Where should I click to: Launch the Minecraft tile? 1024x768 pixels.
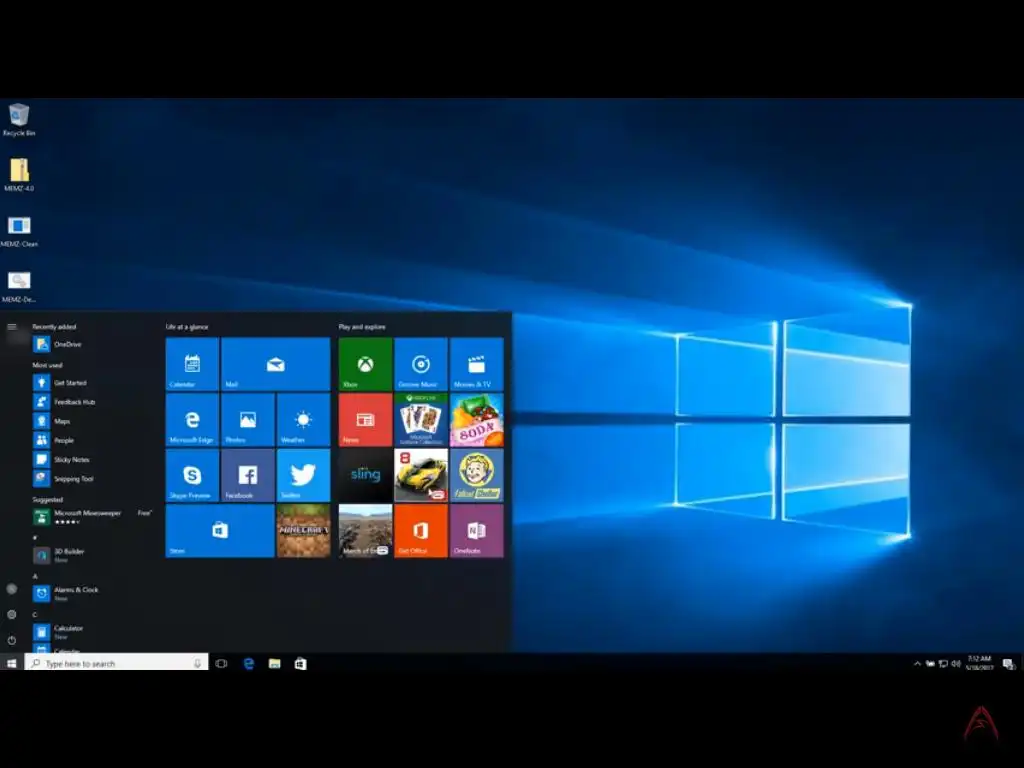coord(303,530)
